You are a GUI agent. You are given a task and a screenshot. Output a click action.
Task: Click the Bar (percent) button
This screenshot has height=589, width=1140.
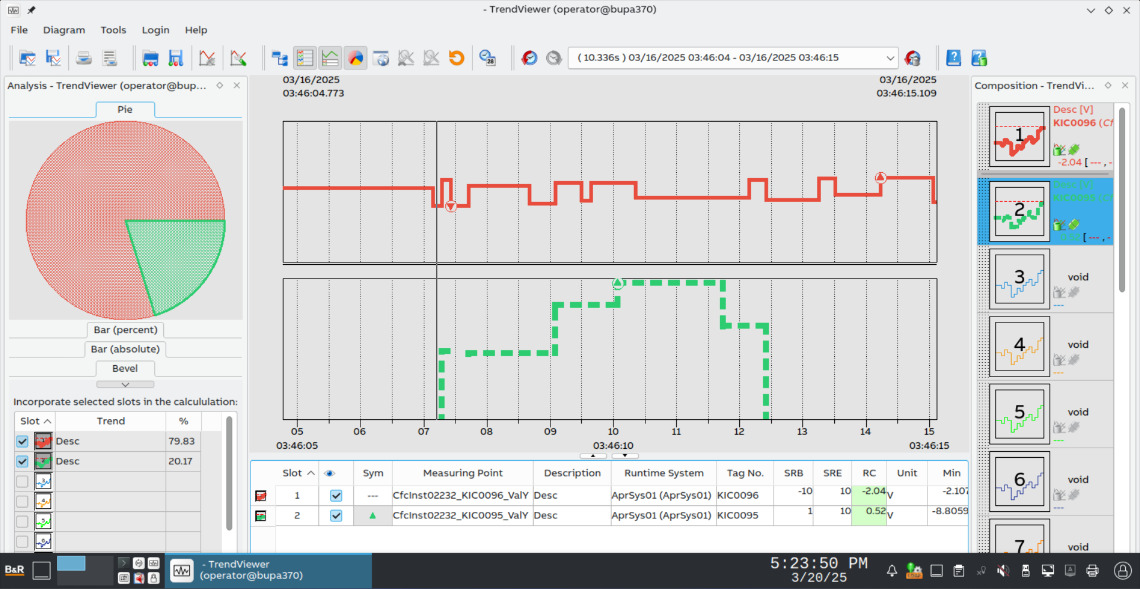(125, 329)
